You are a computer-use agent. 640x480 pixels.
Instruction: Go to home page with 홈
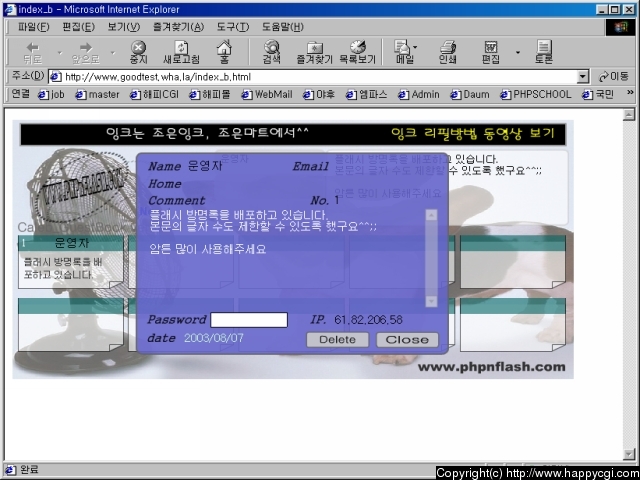224,53
